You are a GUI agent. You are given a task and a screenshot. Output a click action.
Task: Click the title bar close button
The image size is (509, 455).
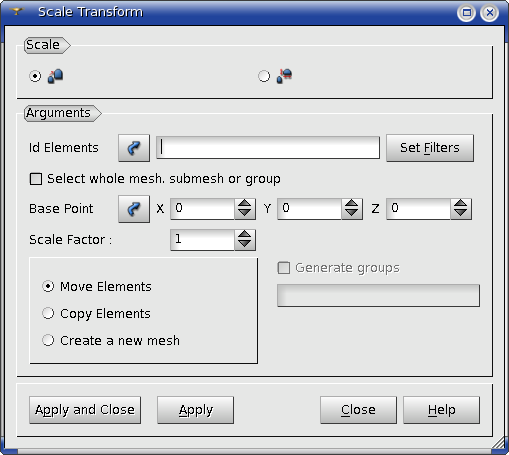(489, 13)
